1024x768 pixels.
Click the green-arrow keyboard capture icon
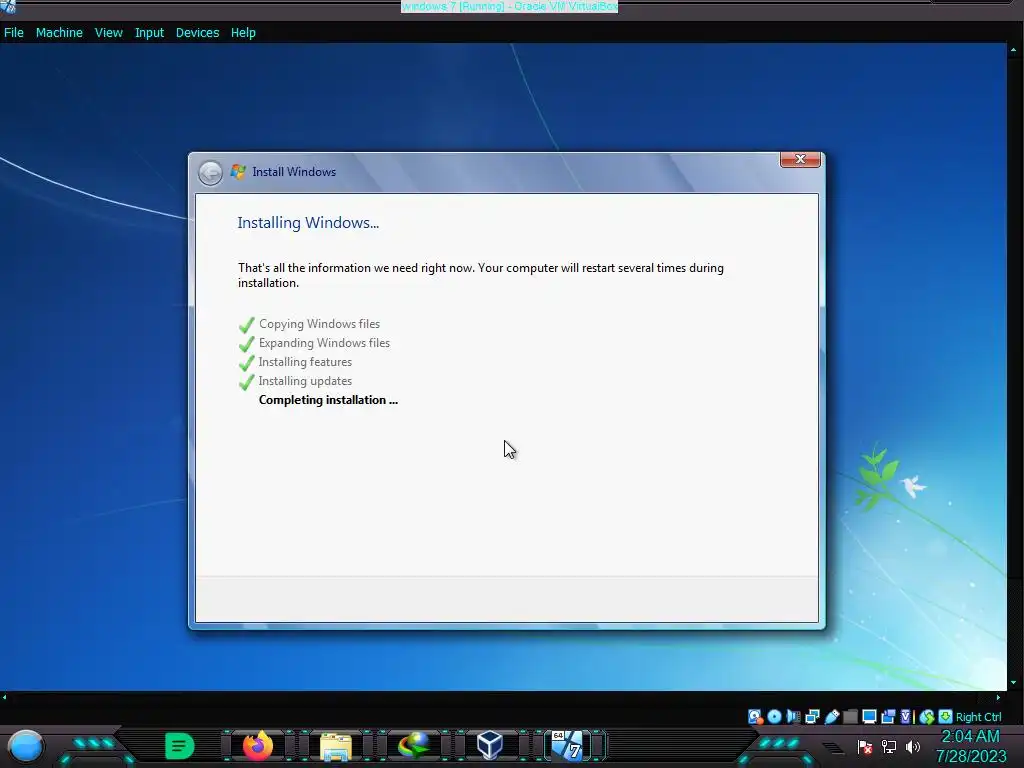tap(946, 717)
